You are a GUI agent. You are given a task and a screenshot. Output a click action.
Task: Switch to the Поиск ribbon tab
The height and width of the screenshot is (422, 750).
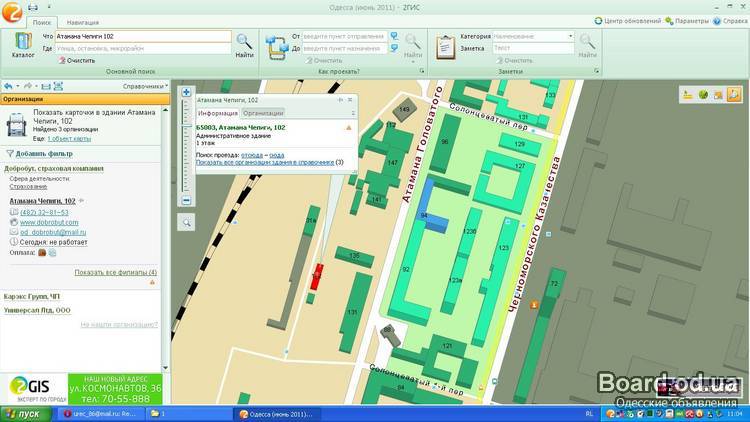pos(42,22)
